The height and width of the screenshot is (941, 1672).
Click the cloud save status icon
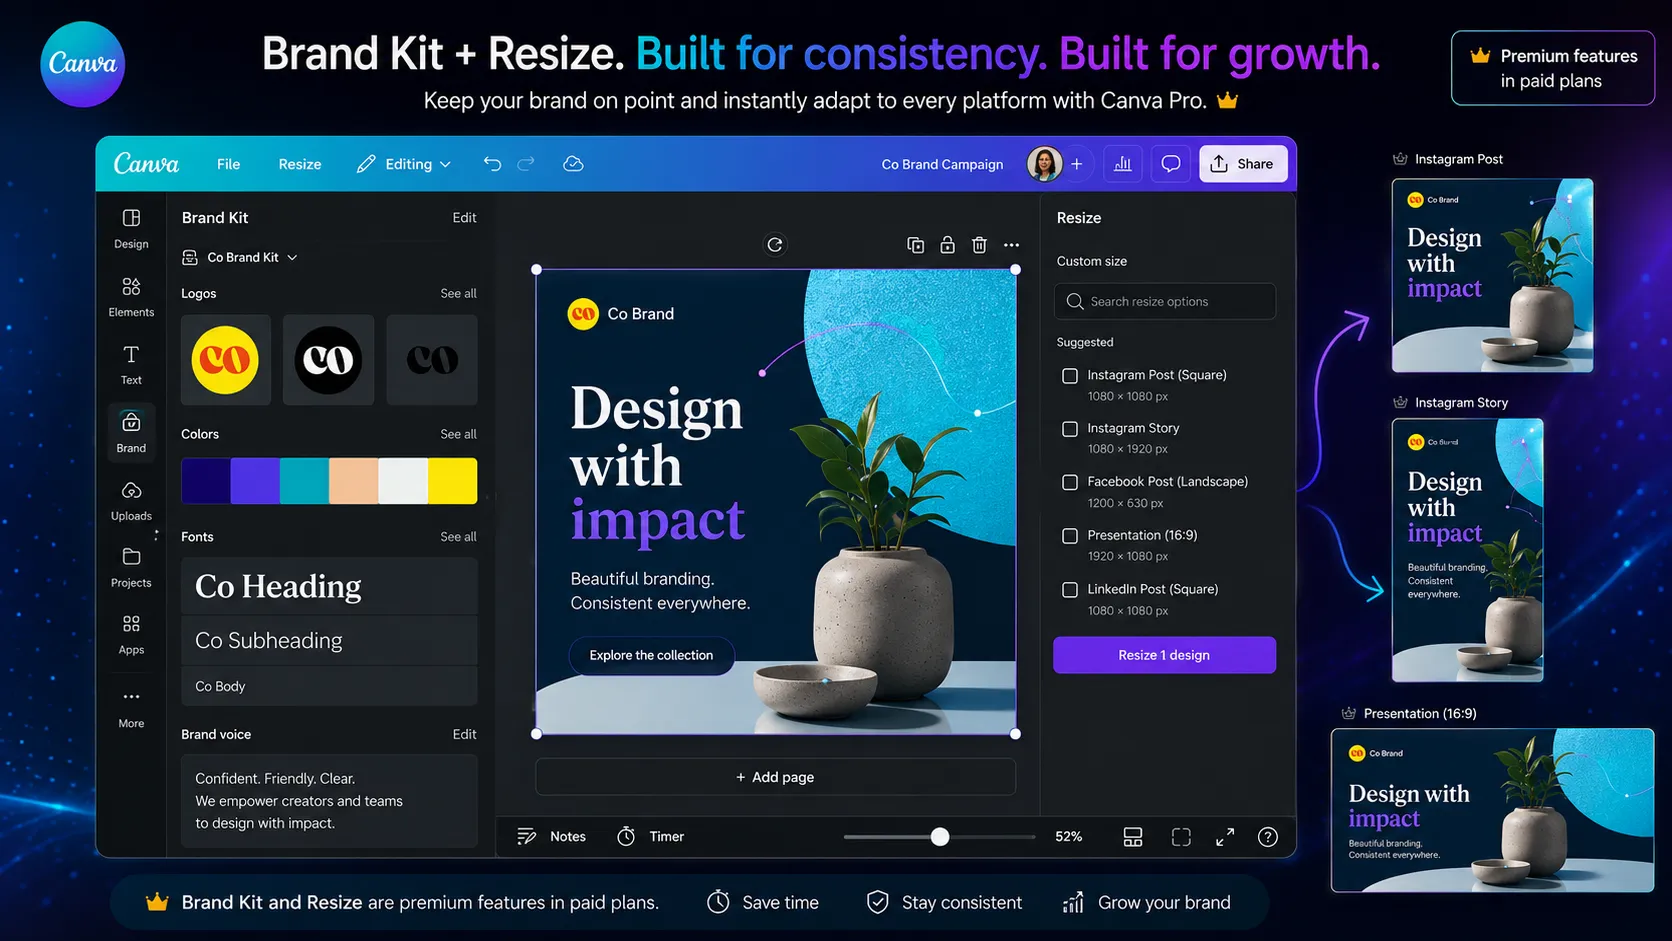coord(573,164)
